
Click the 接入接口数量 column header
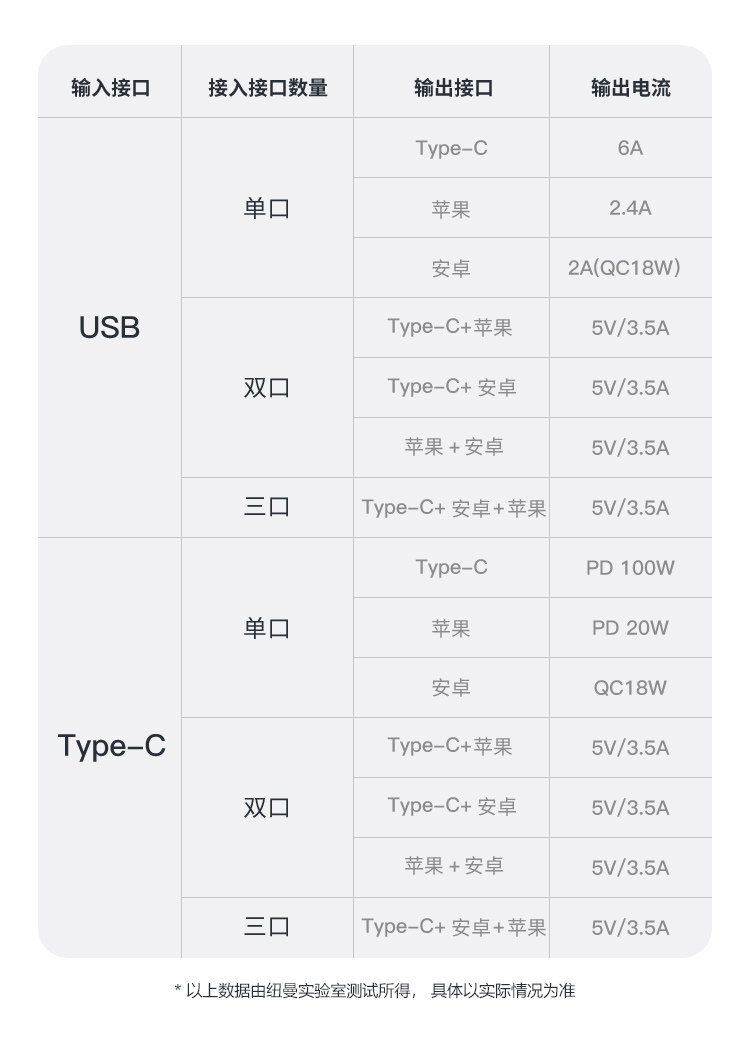point(268,87)
